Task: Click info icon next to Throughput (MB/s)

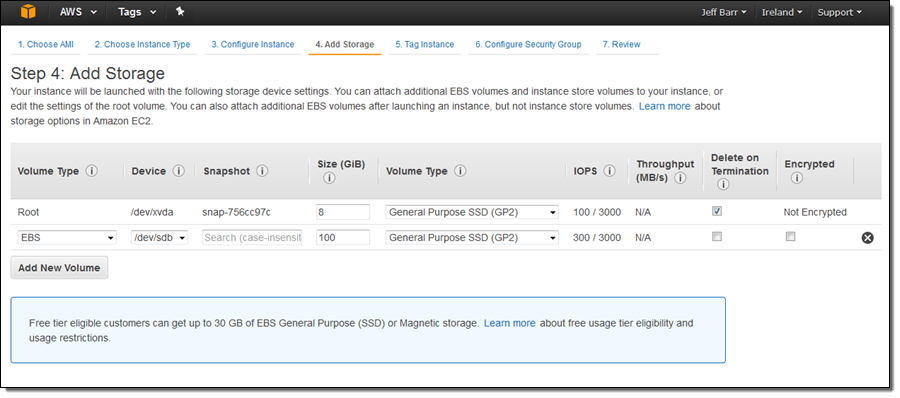Action: tap(680, 178)
